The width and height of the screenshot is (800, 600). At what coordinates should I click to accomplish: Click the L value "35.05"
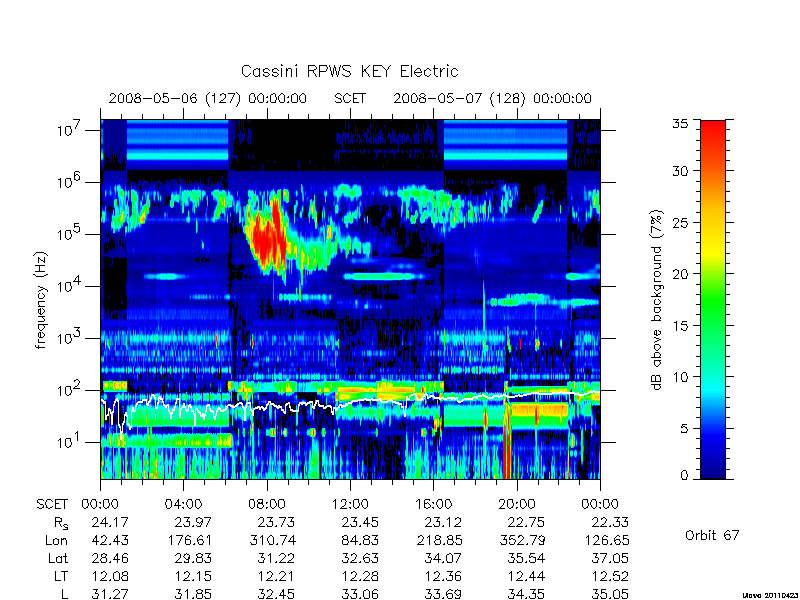(609, 594)
